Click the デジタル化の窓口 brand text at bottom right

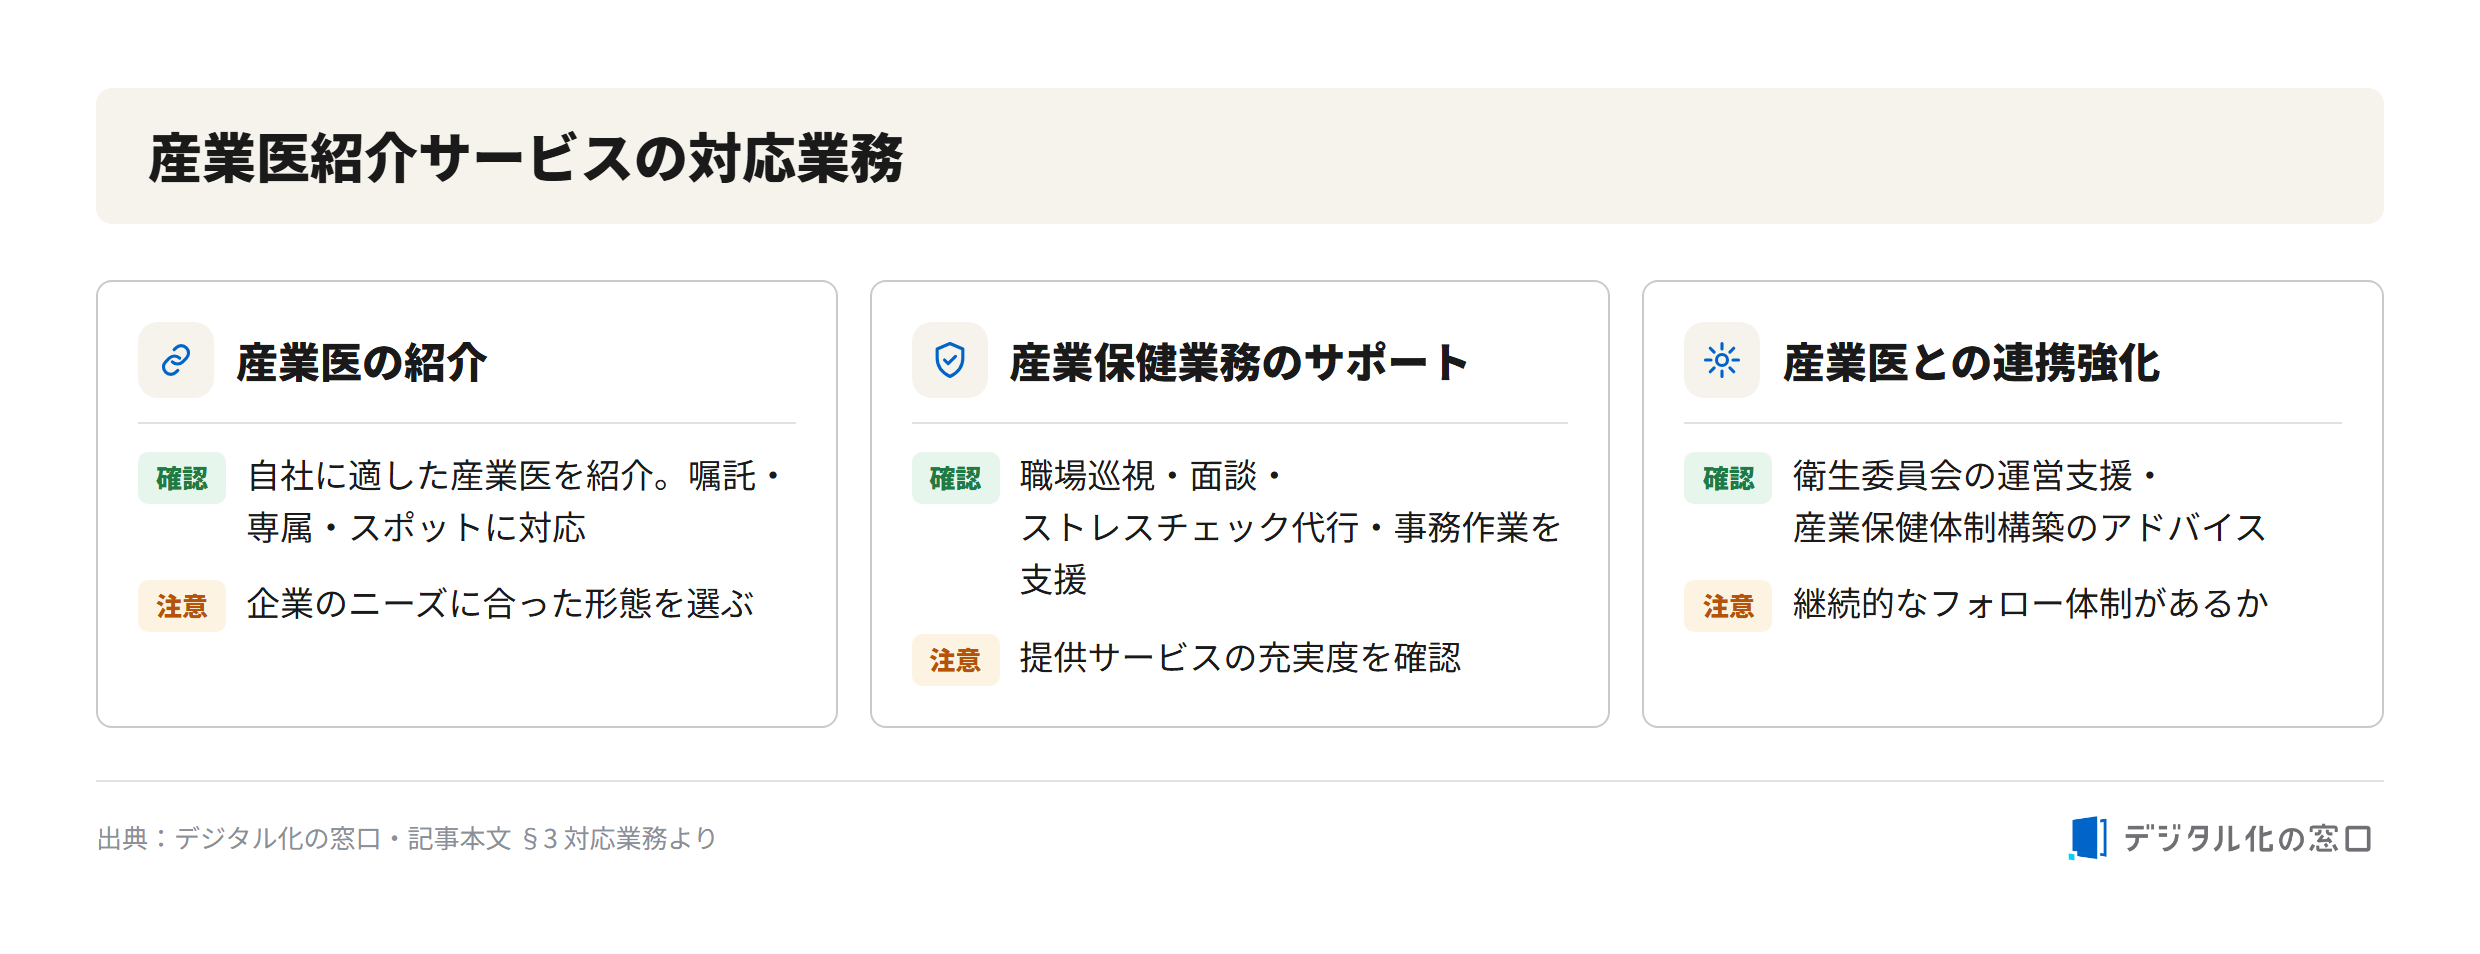point(2247,838)
